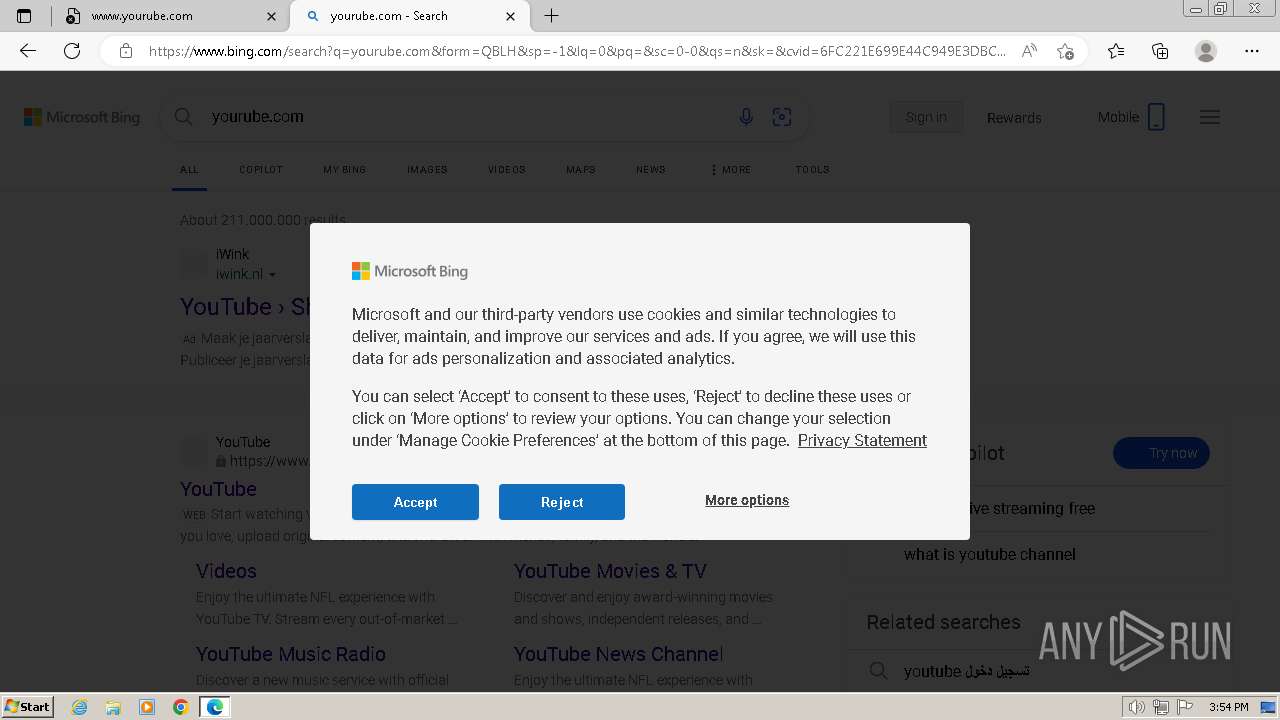
Task: Open the YouTube search result title
Action: coord(218,489)
